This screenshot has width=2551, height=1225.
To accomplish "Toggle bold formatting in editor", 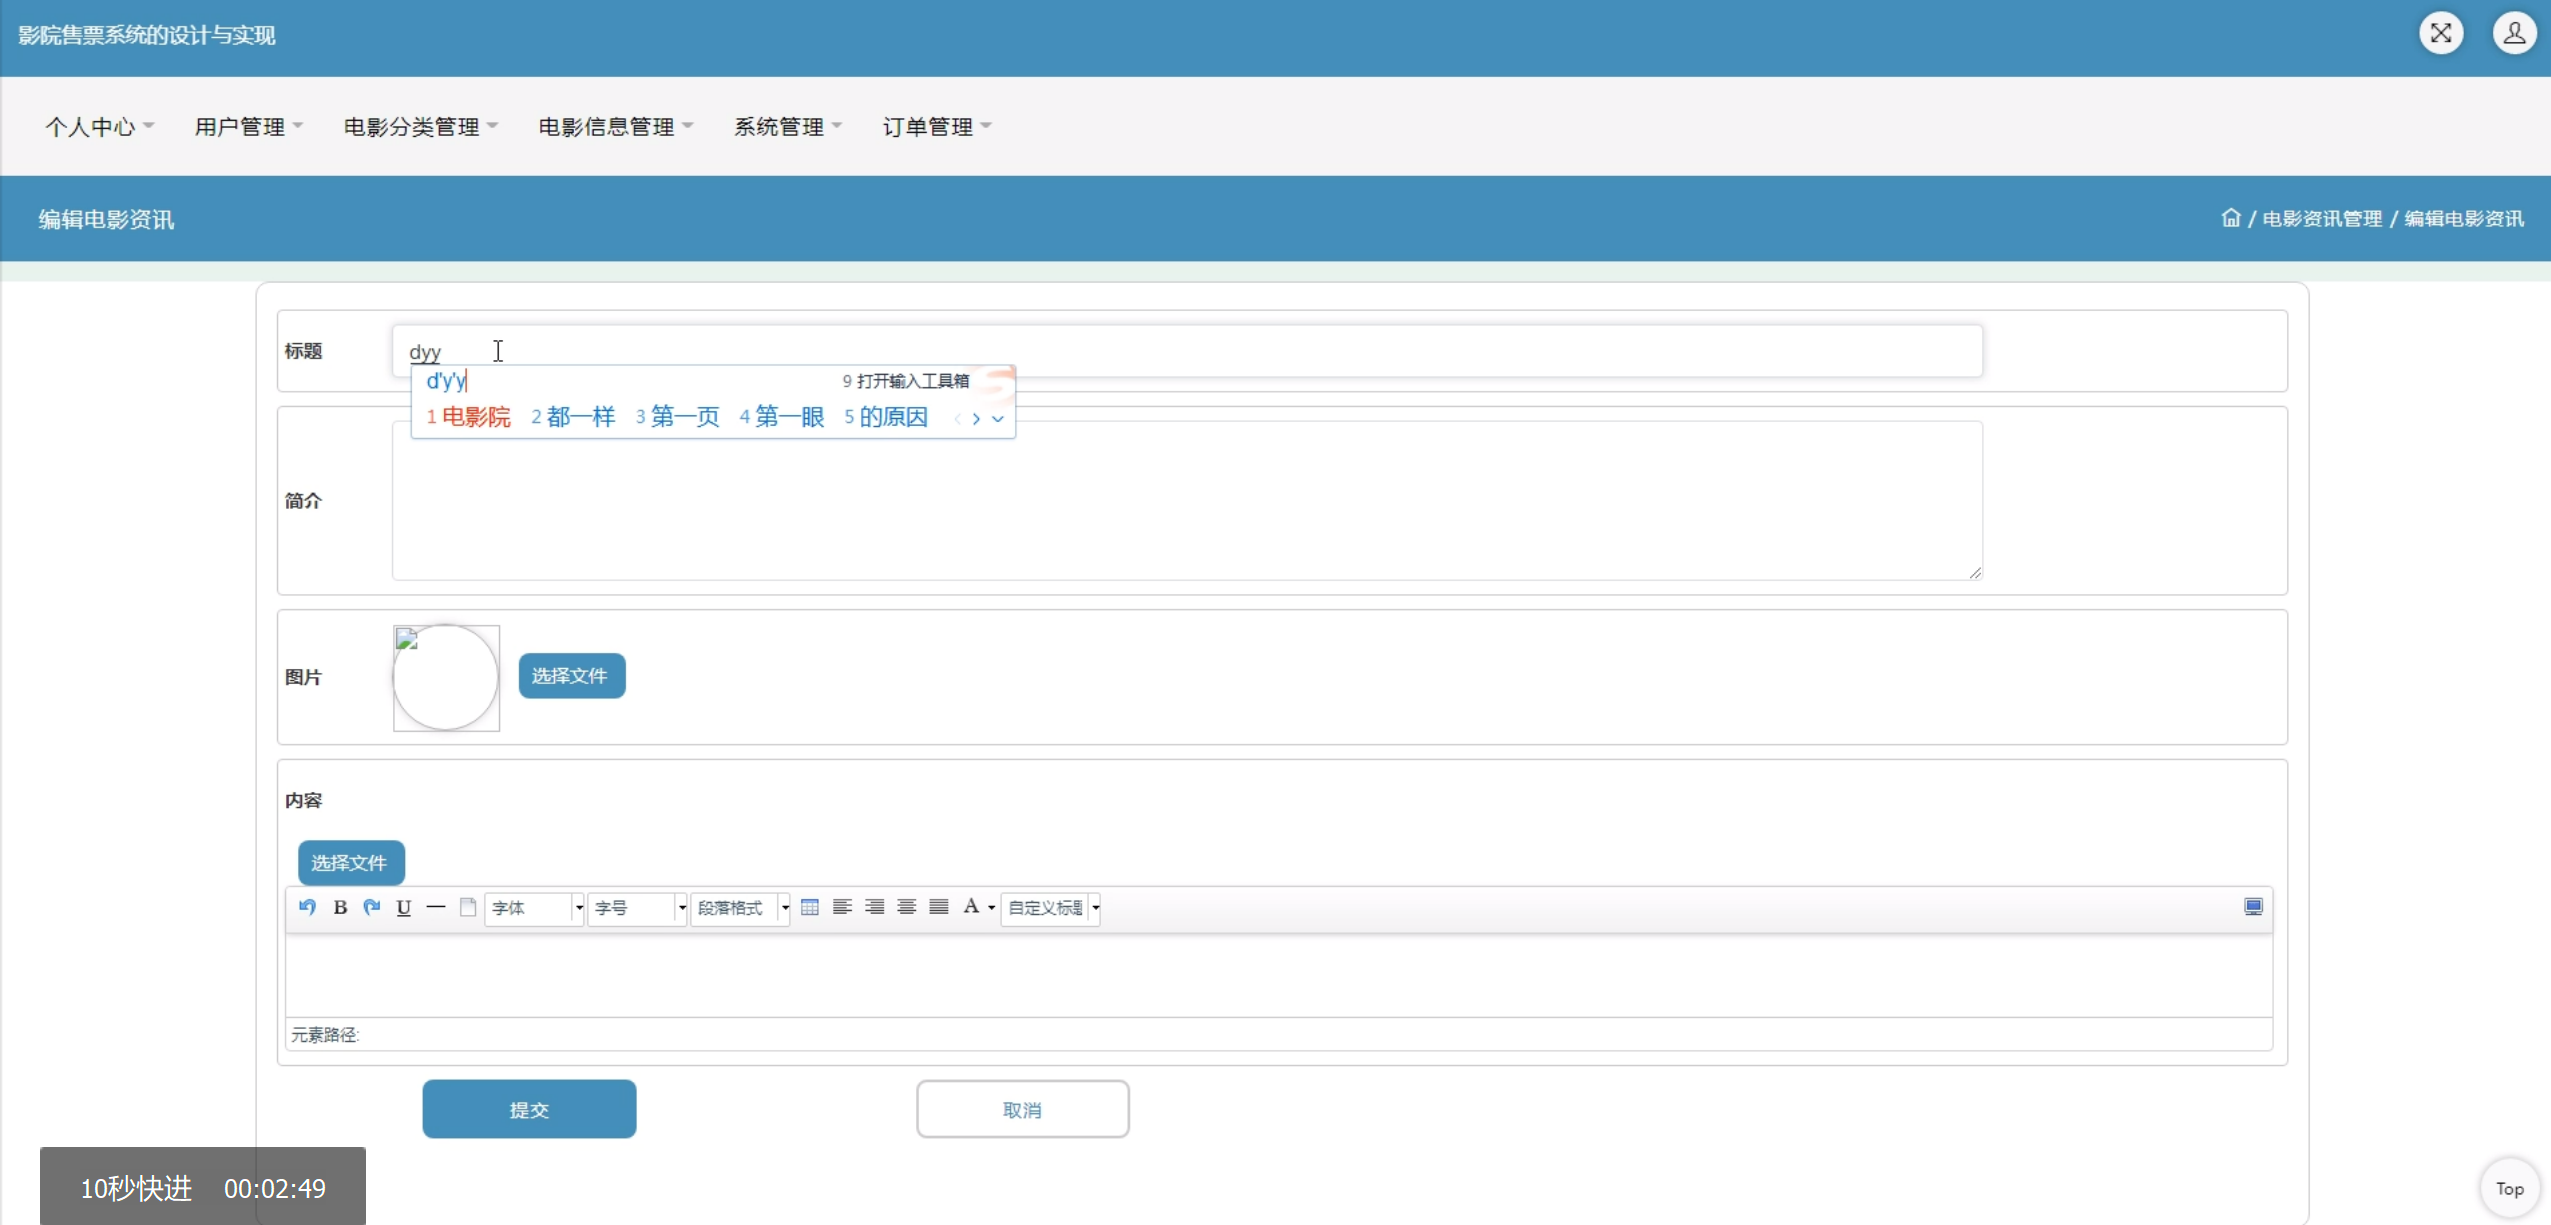I will tap(340, 907).
